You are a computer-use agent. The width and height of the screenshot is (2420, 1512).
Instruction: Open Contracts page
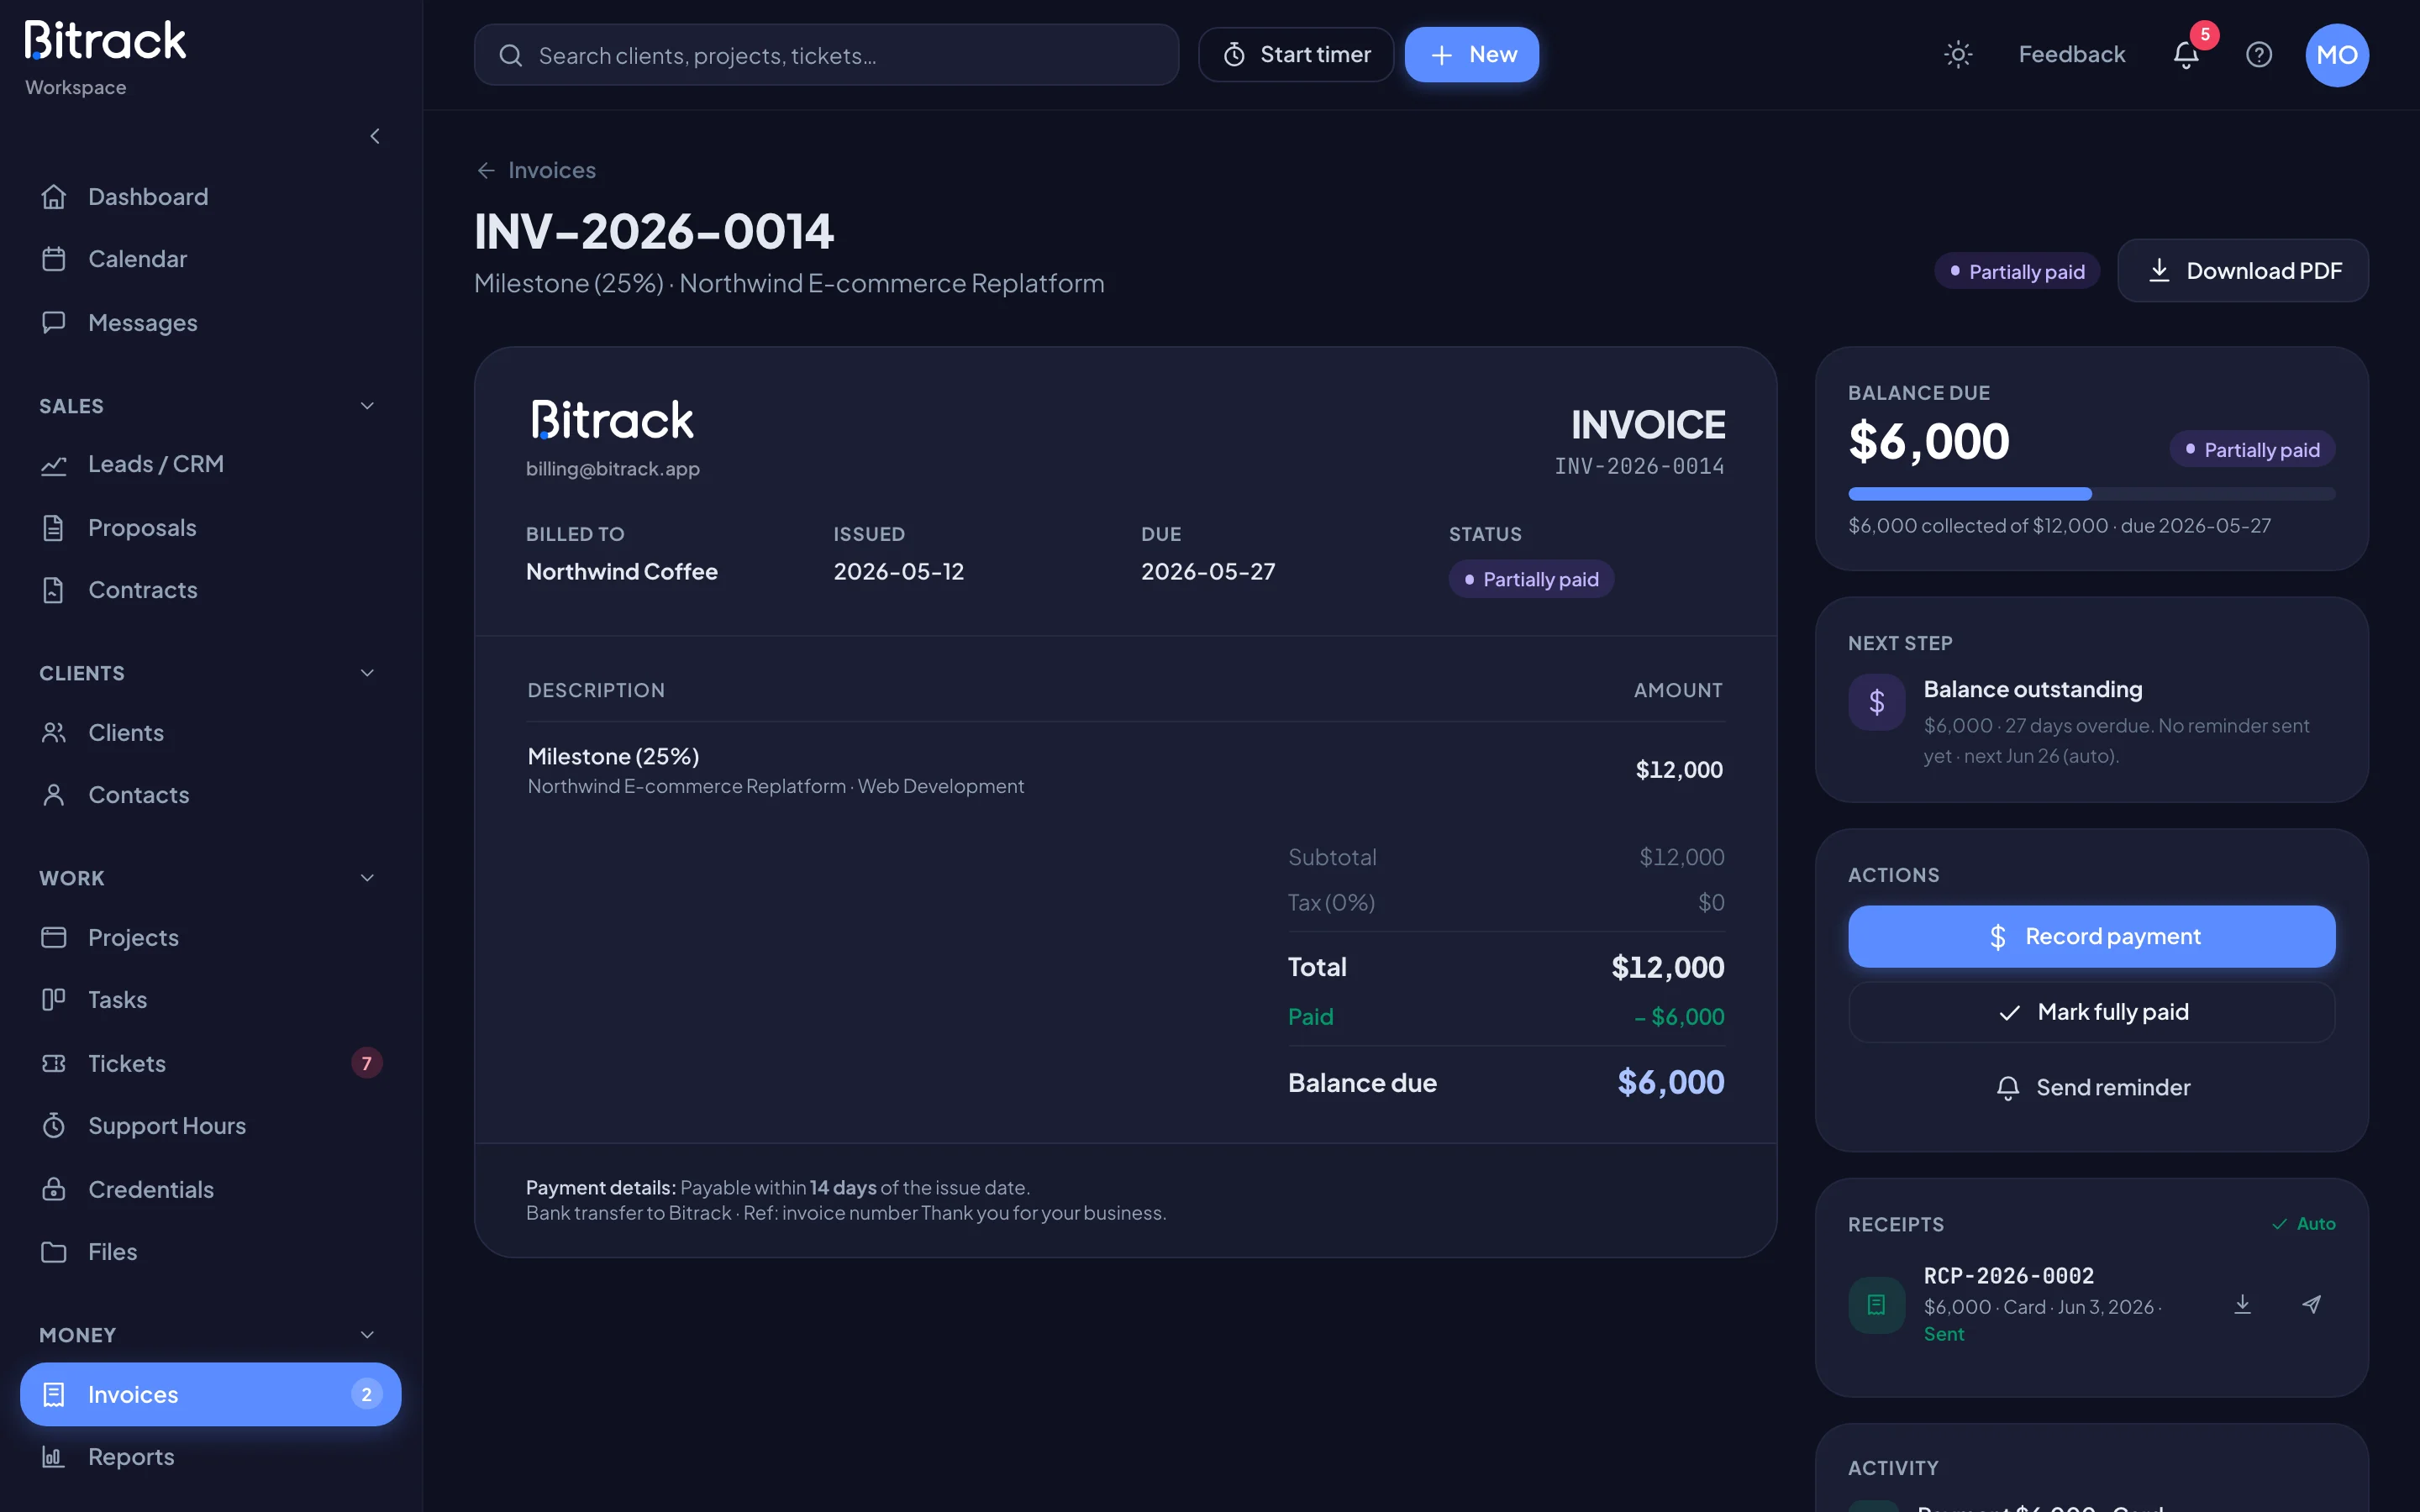(210, 590)
